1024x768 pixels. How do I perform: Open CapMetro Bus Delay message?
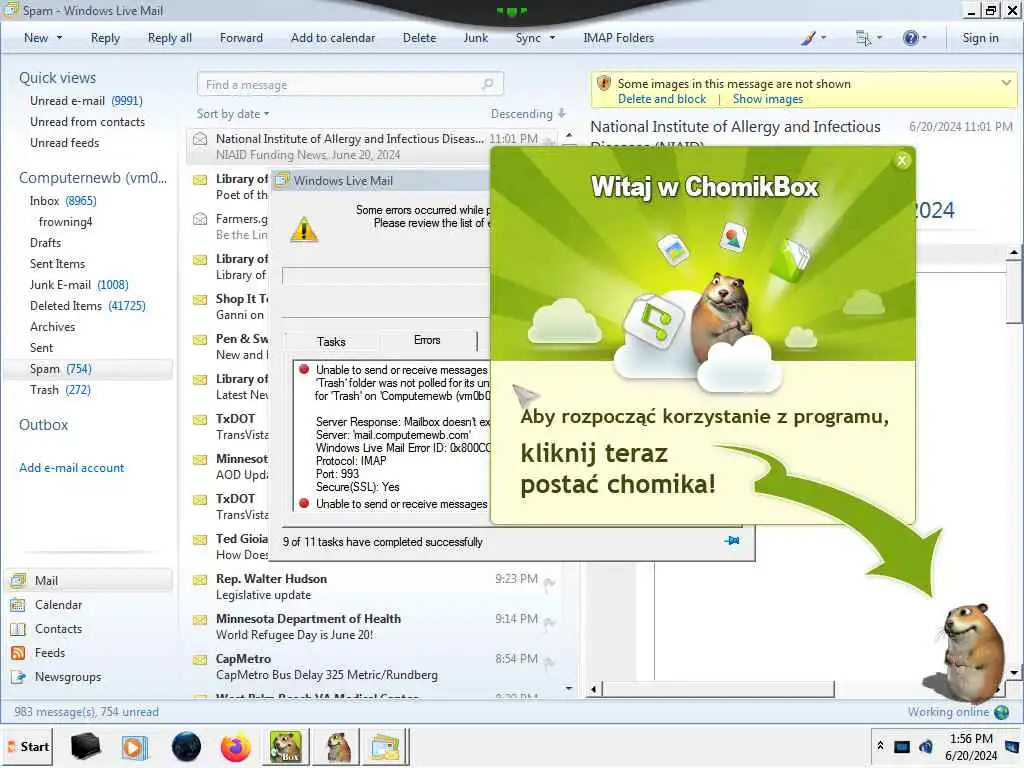point(372,667)
